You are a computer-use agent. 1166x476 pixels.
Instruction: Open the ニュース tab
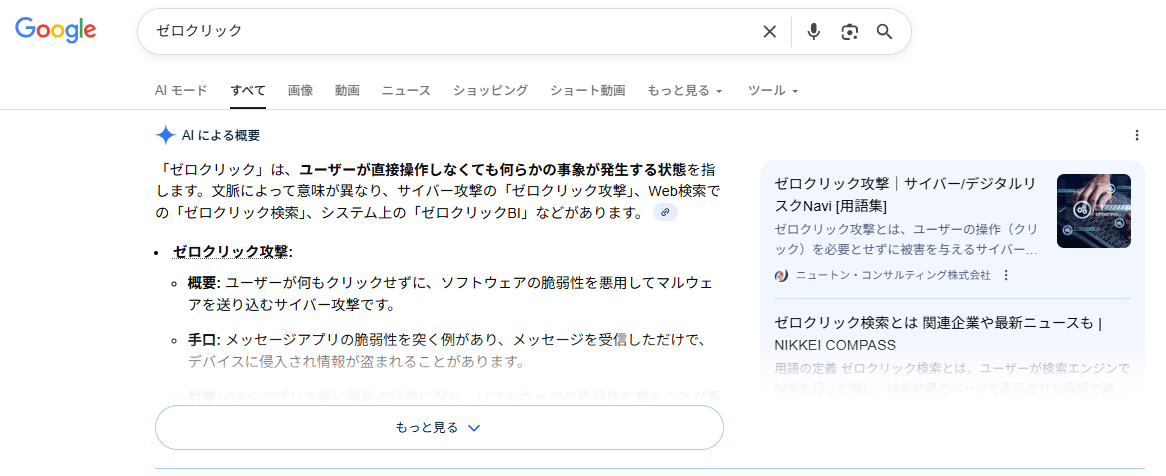[x=406, y=90]
